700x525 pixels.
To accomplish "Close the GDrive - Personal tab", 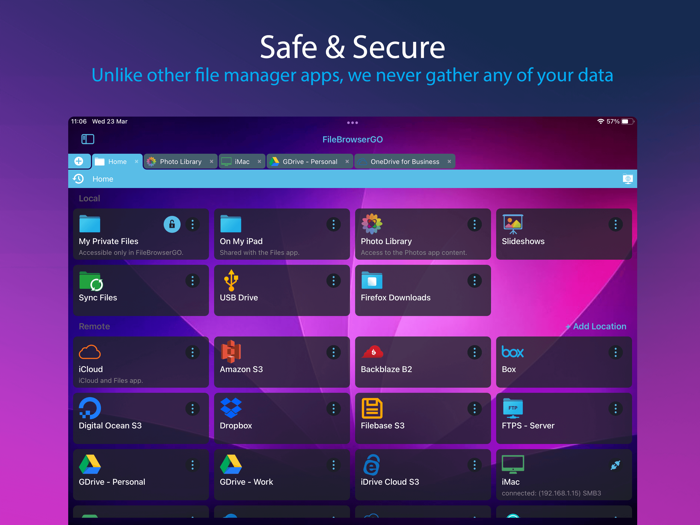I will click(347, 162).
